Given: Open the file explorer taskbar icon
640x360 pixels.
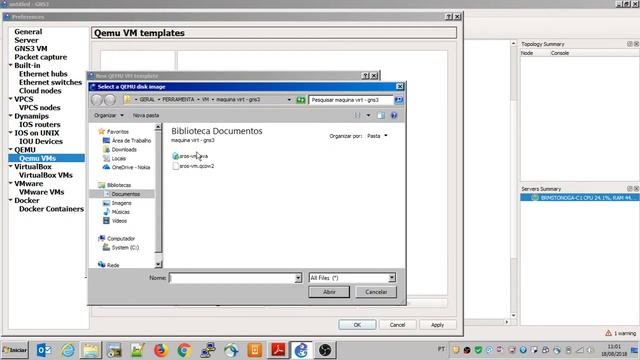Looking at the screenshot, I should [x=91, y=350].
